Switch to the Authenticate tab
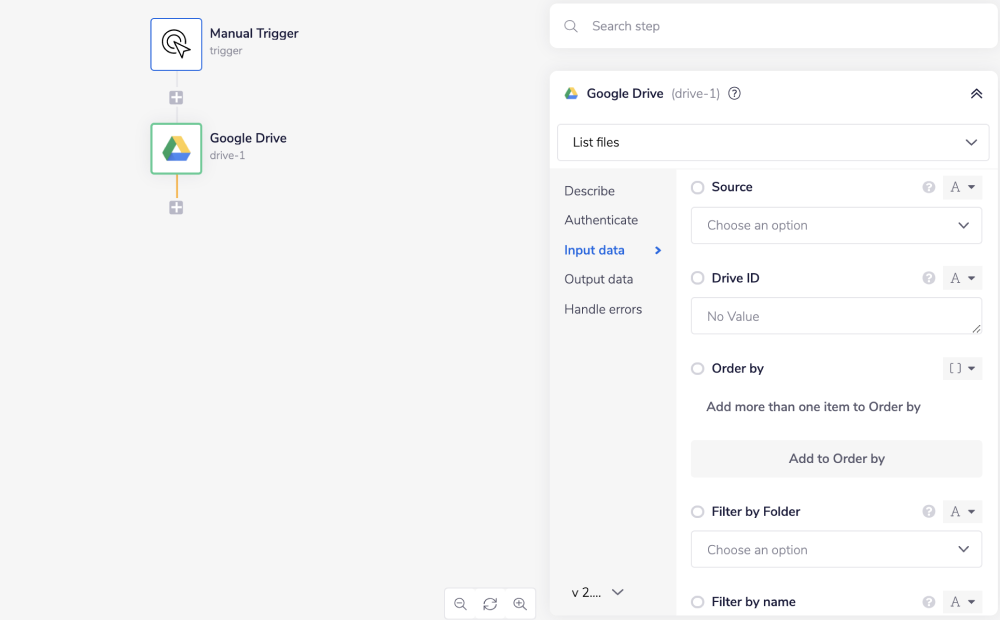Screen dimensions: 1000x620 (601, 220)
